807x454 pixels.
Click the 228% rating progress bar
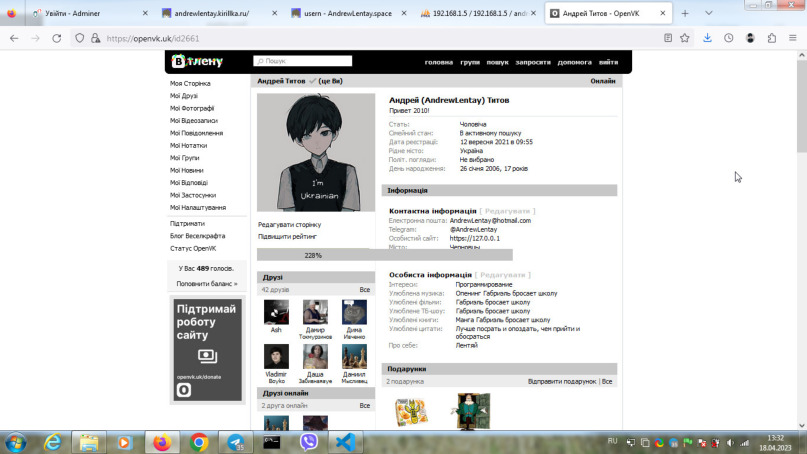point(384,255)
